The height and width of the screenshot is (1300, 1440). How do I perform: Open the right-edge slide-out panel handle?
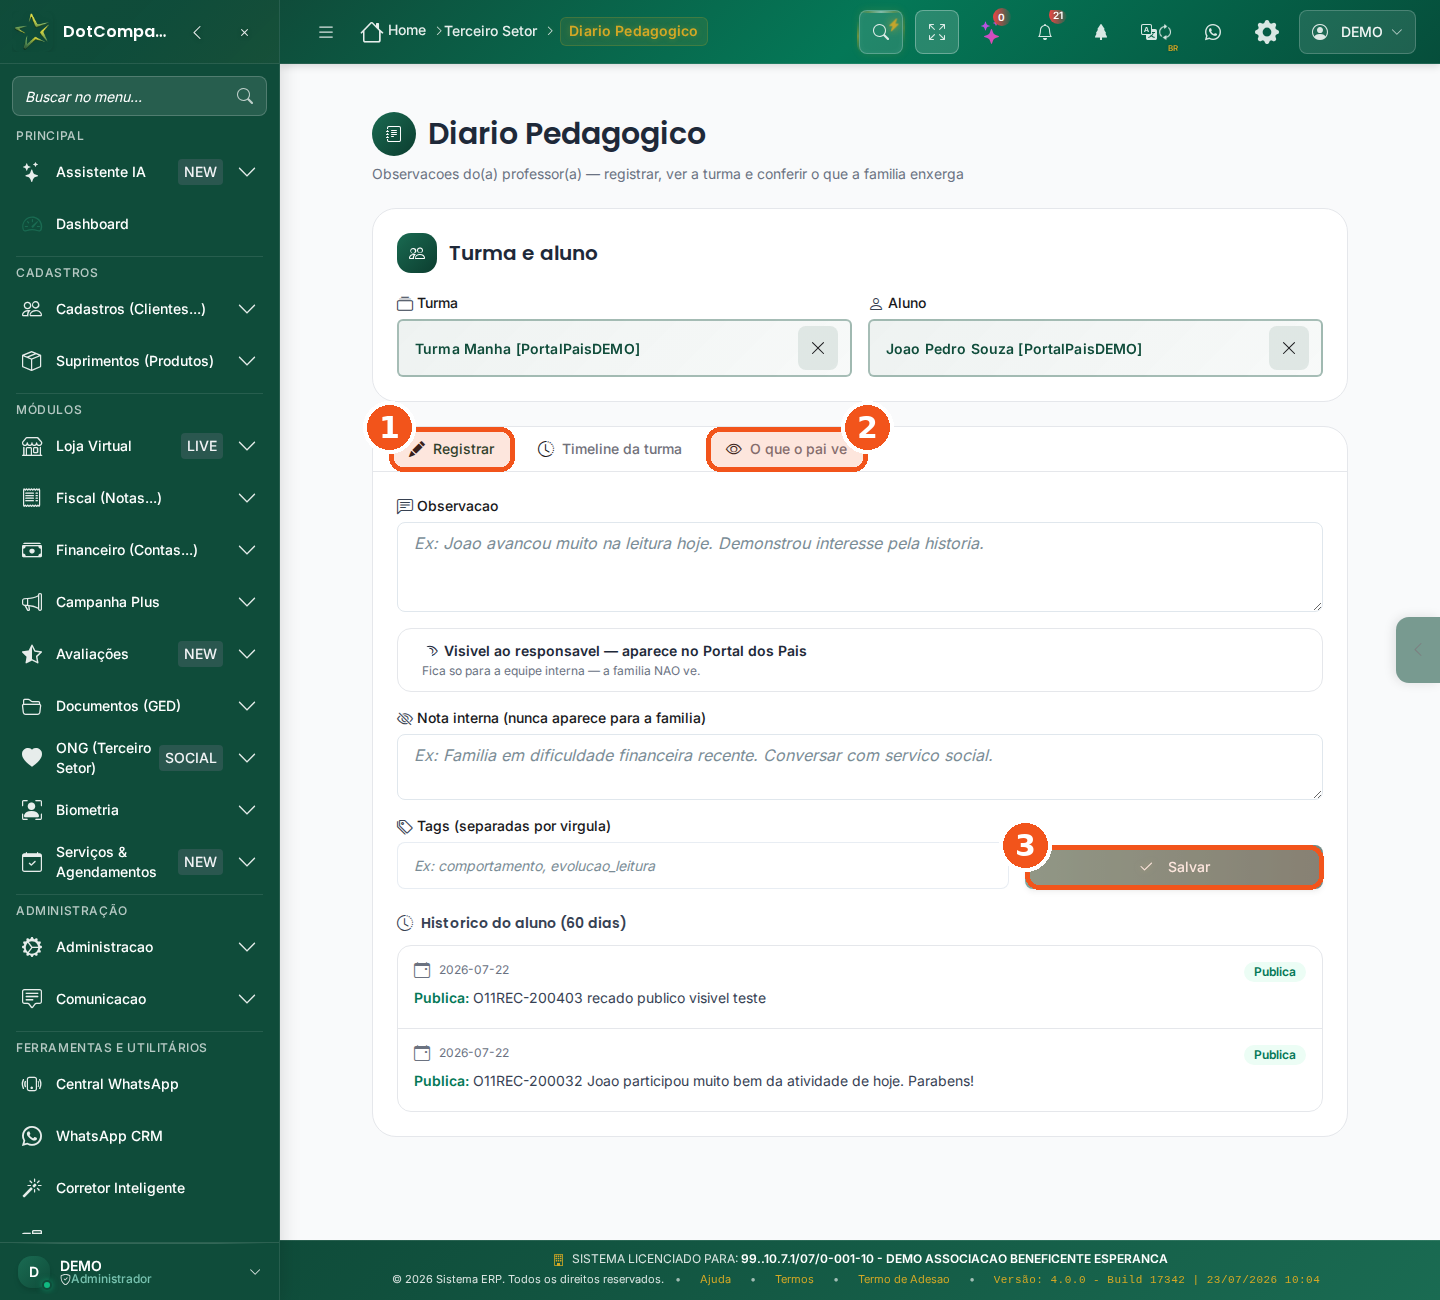pos(1418,650)
